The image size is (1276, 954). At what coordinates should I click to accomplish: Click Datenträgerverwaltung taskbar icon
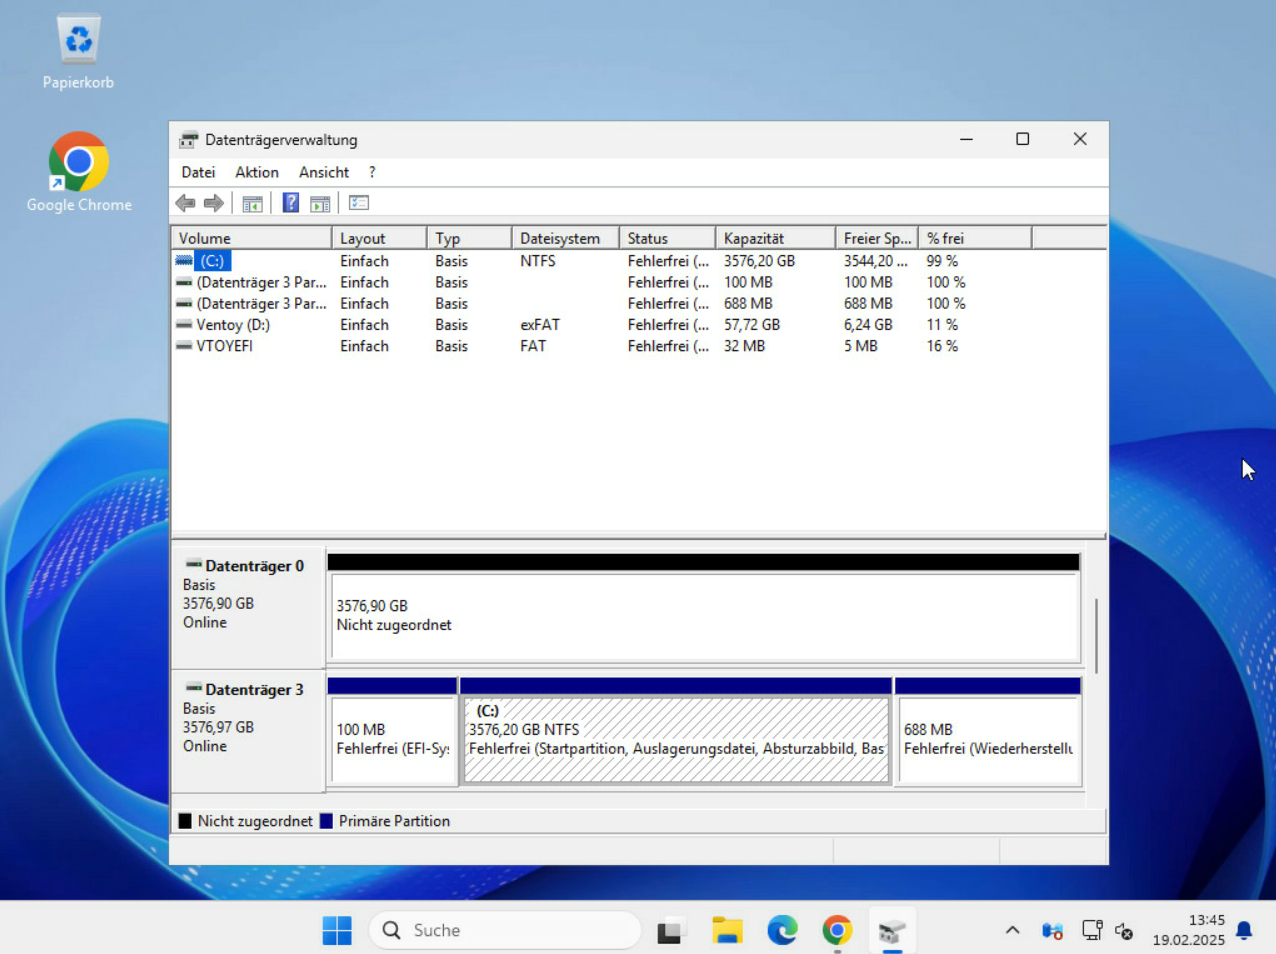[892, 930]
